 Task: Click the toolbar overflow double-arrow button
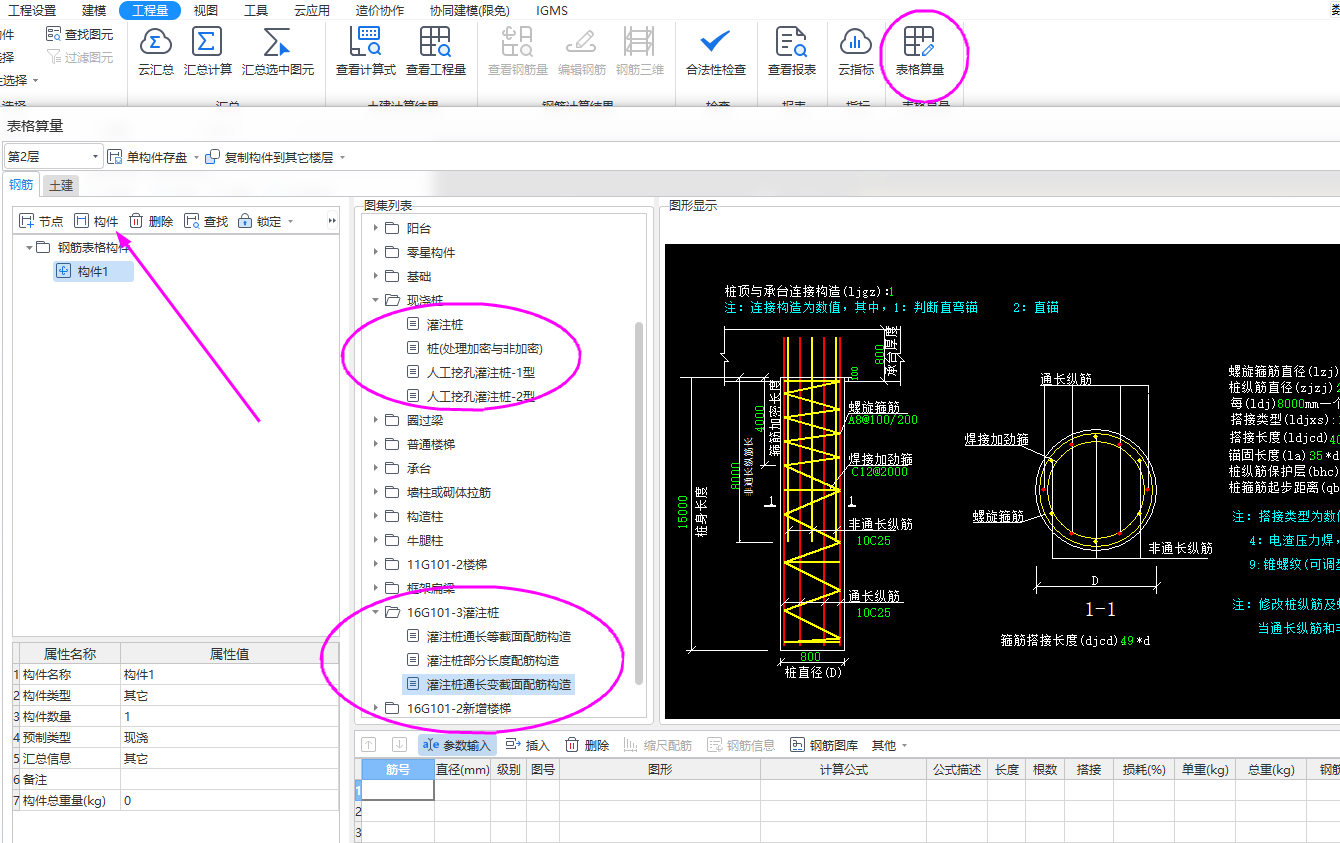click(x=333, y=221)
